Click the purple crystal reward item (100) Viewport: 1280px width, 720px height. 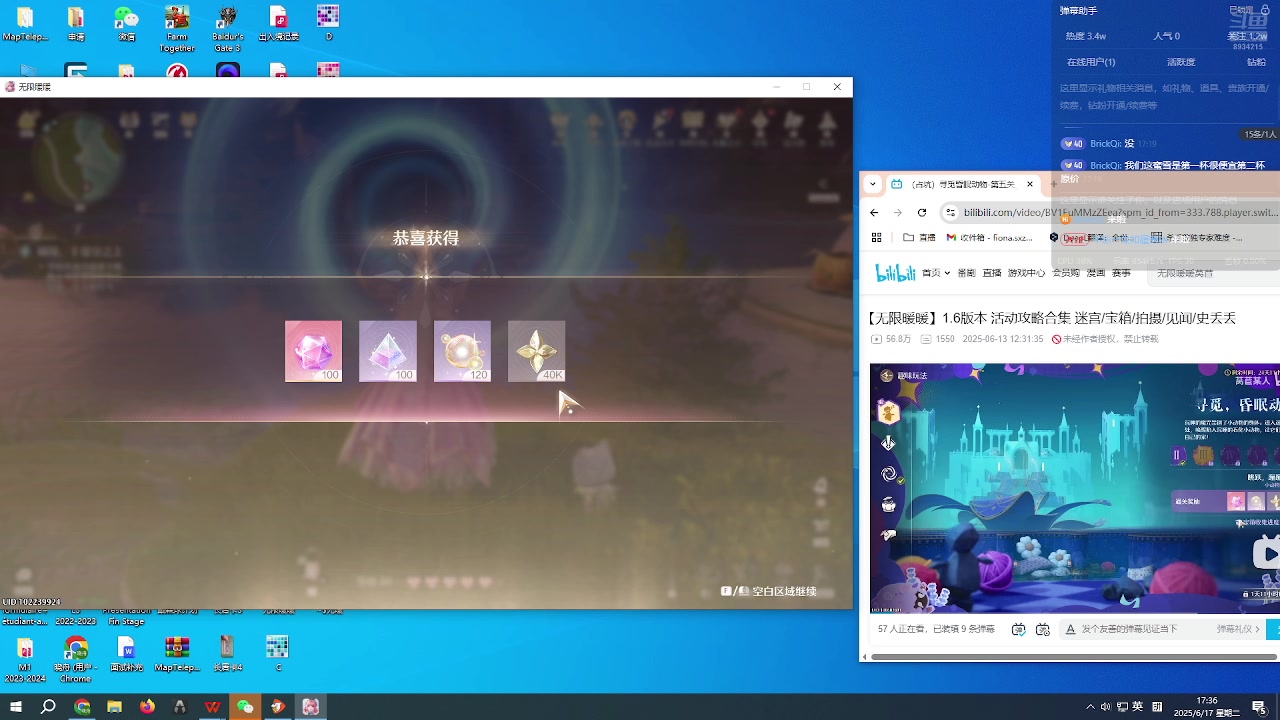click(x=388, y=351)
